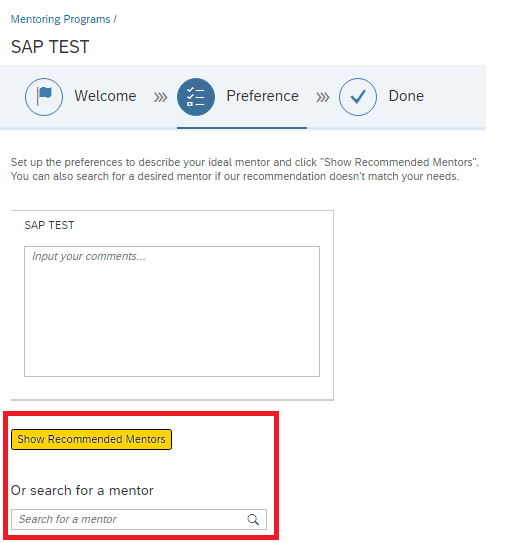Click the You can also search instruction line

click(235, 176)
